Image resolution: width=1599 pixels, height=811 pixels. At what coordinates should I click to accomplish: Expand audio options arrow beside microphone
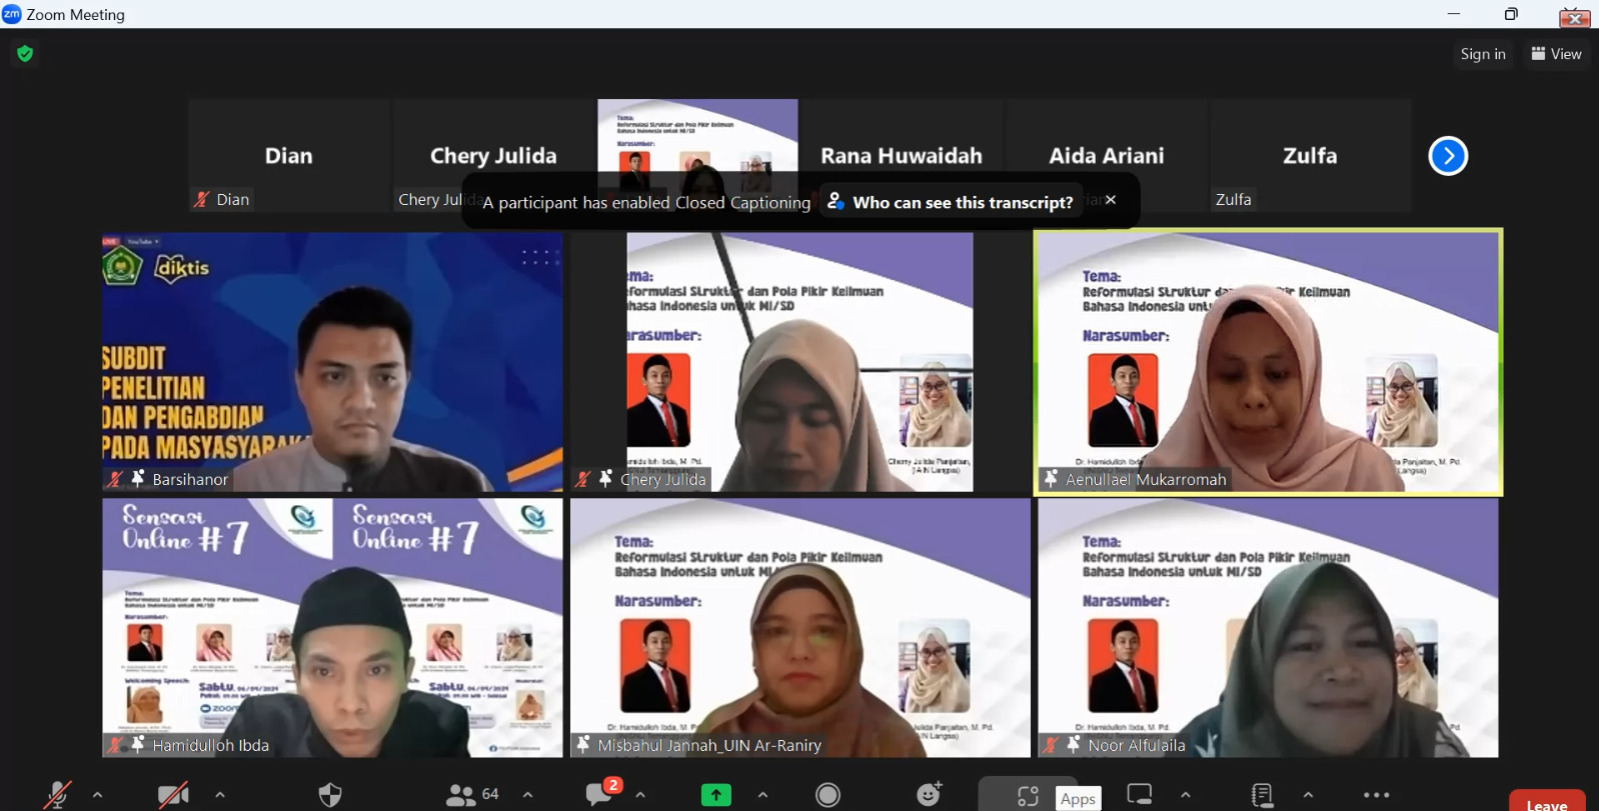[97, 795]
